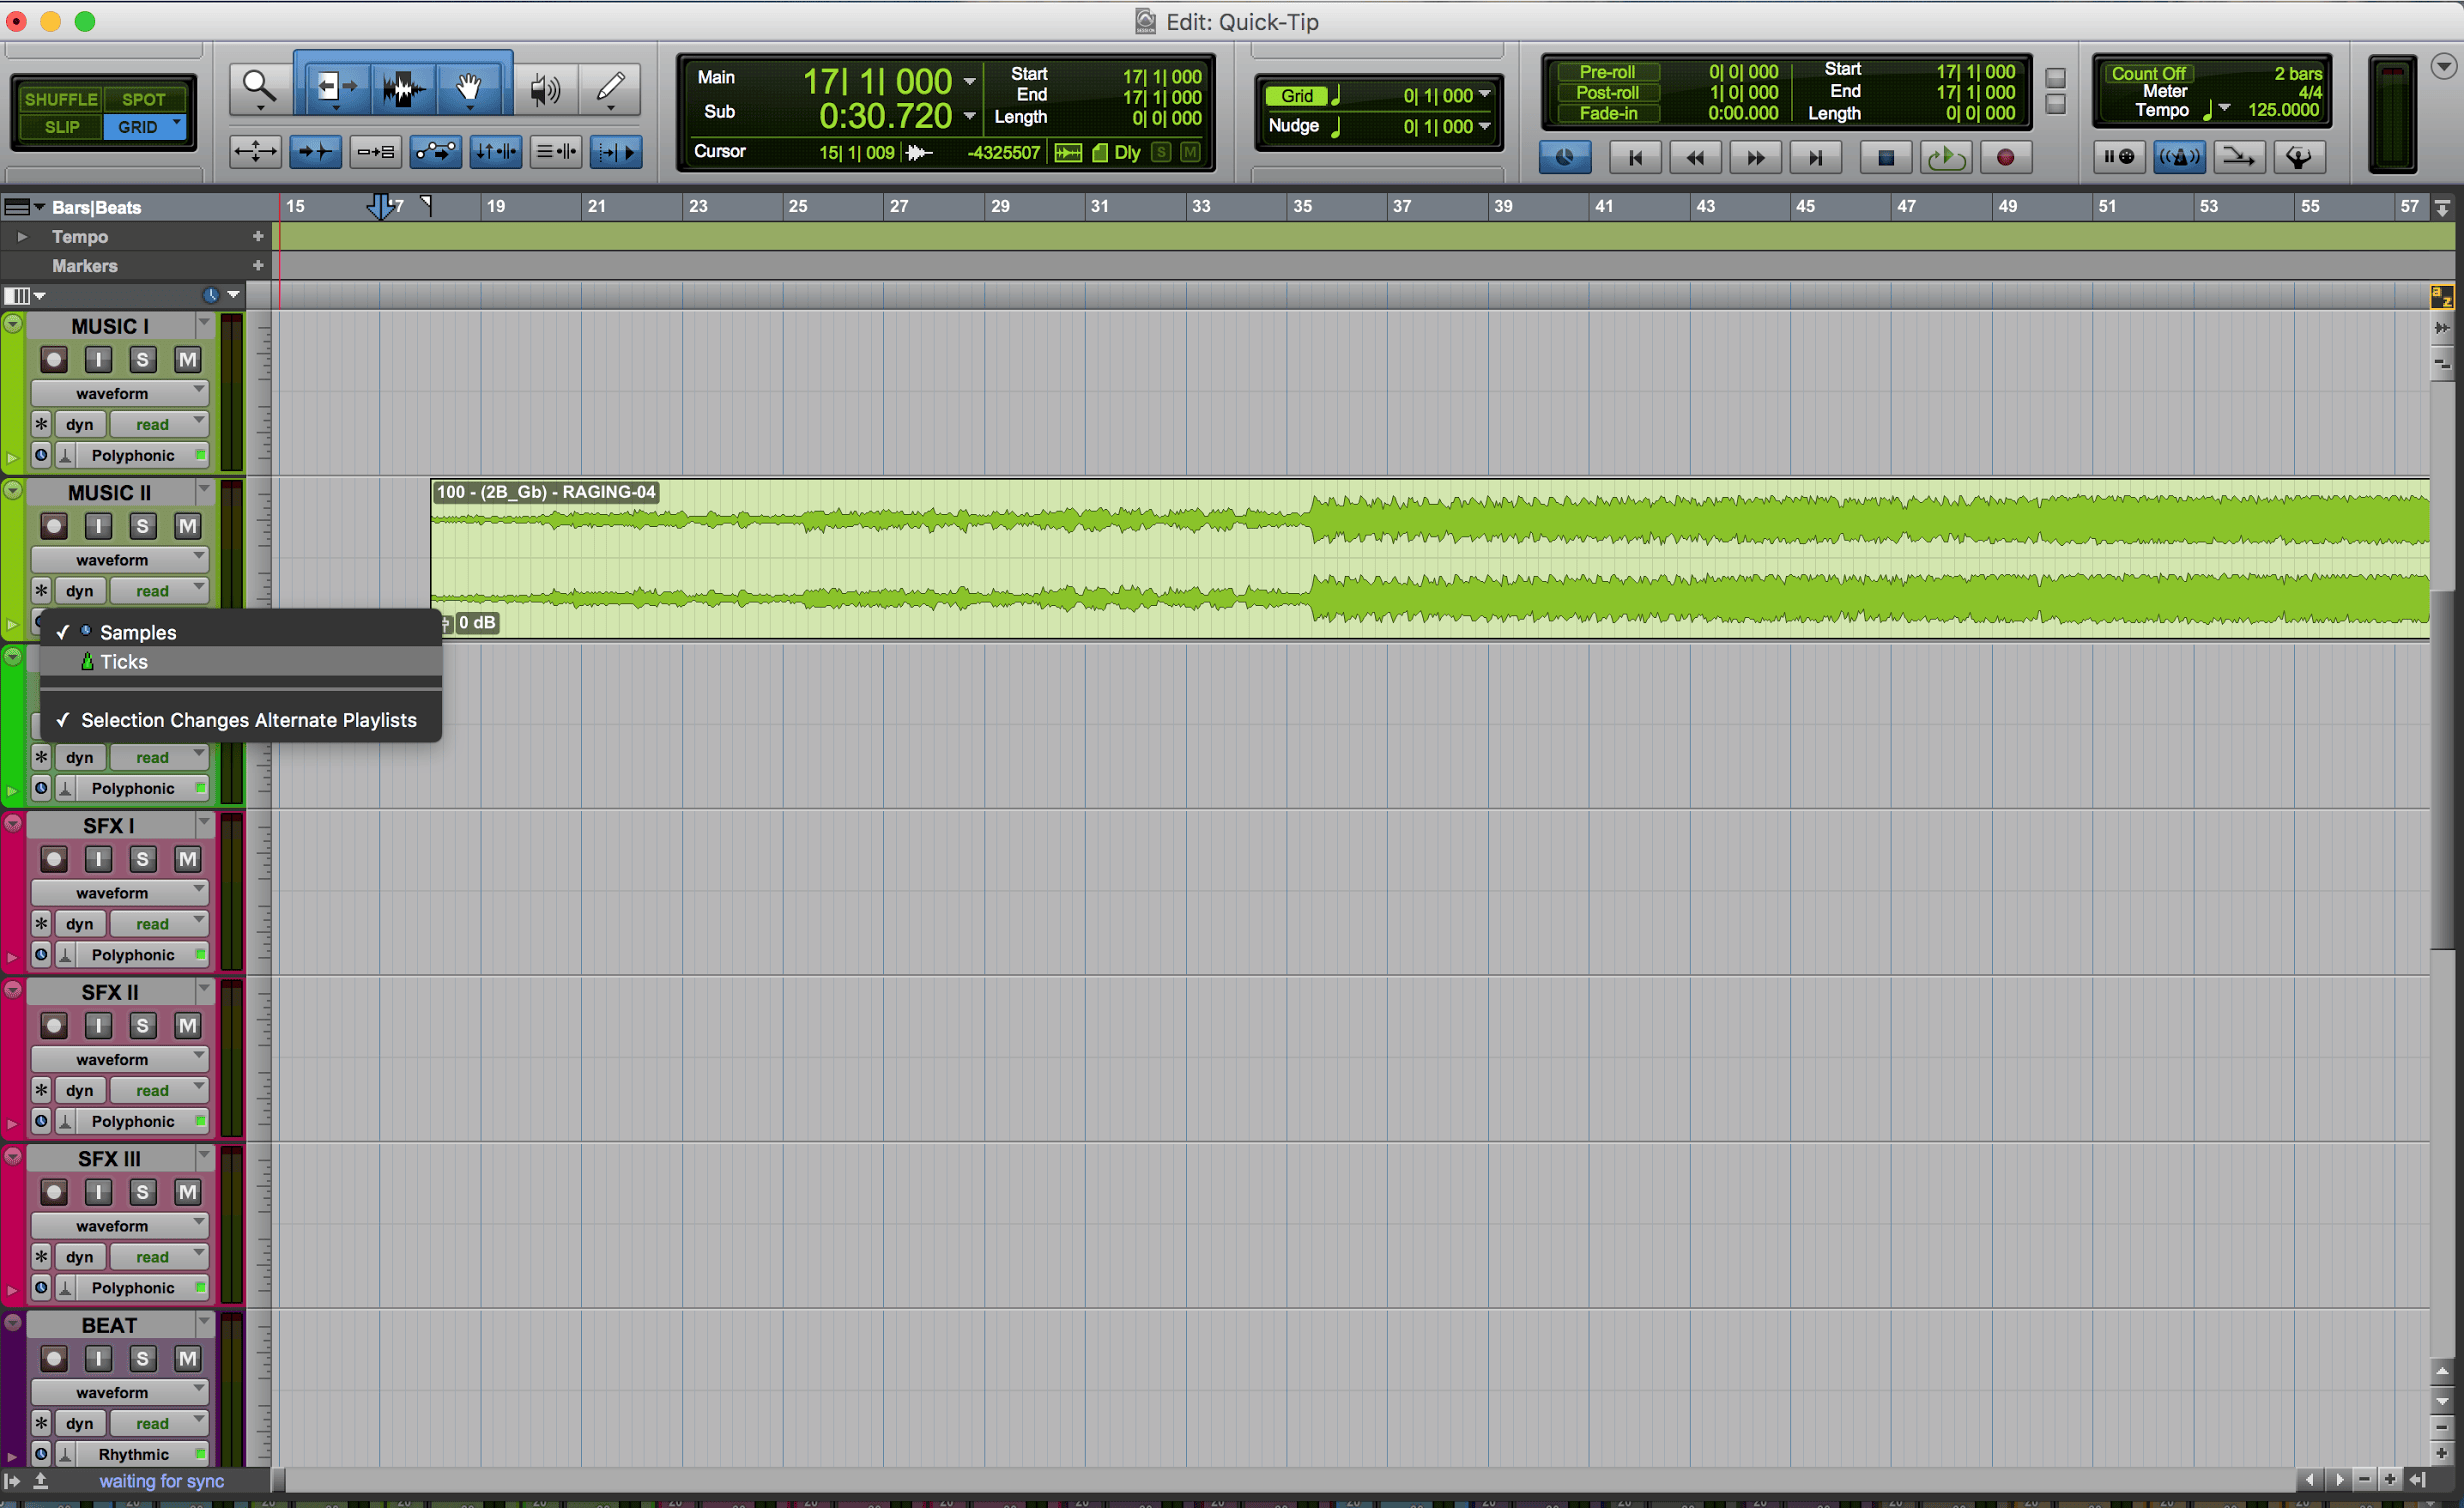Select the Scrubber speaker tool
The image size is (2464, 1508).
[x=545, y=88]
